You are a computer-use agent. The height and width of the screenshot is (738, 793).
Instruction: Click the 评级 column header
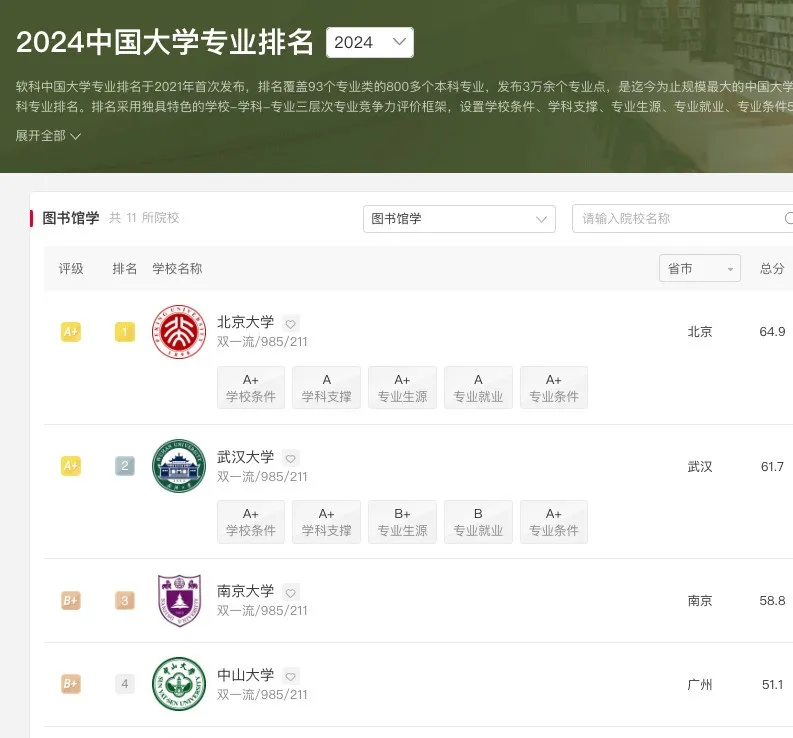click(71, 269)
